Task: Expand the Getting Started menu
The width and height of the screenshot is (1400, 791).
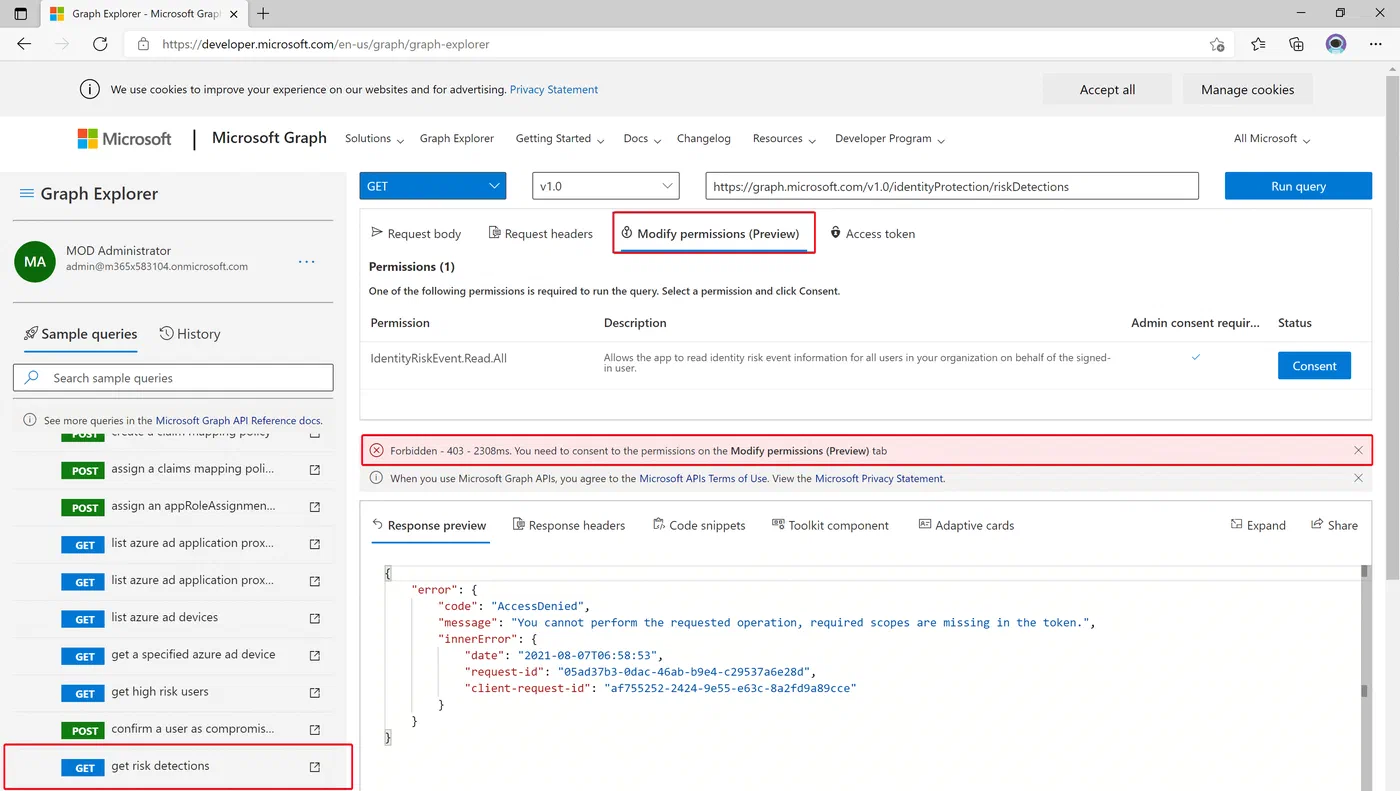Action: (560, 139)
